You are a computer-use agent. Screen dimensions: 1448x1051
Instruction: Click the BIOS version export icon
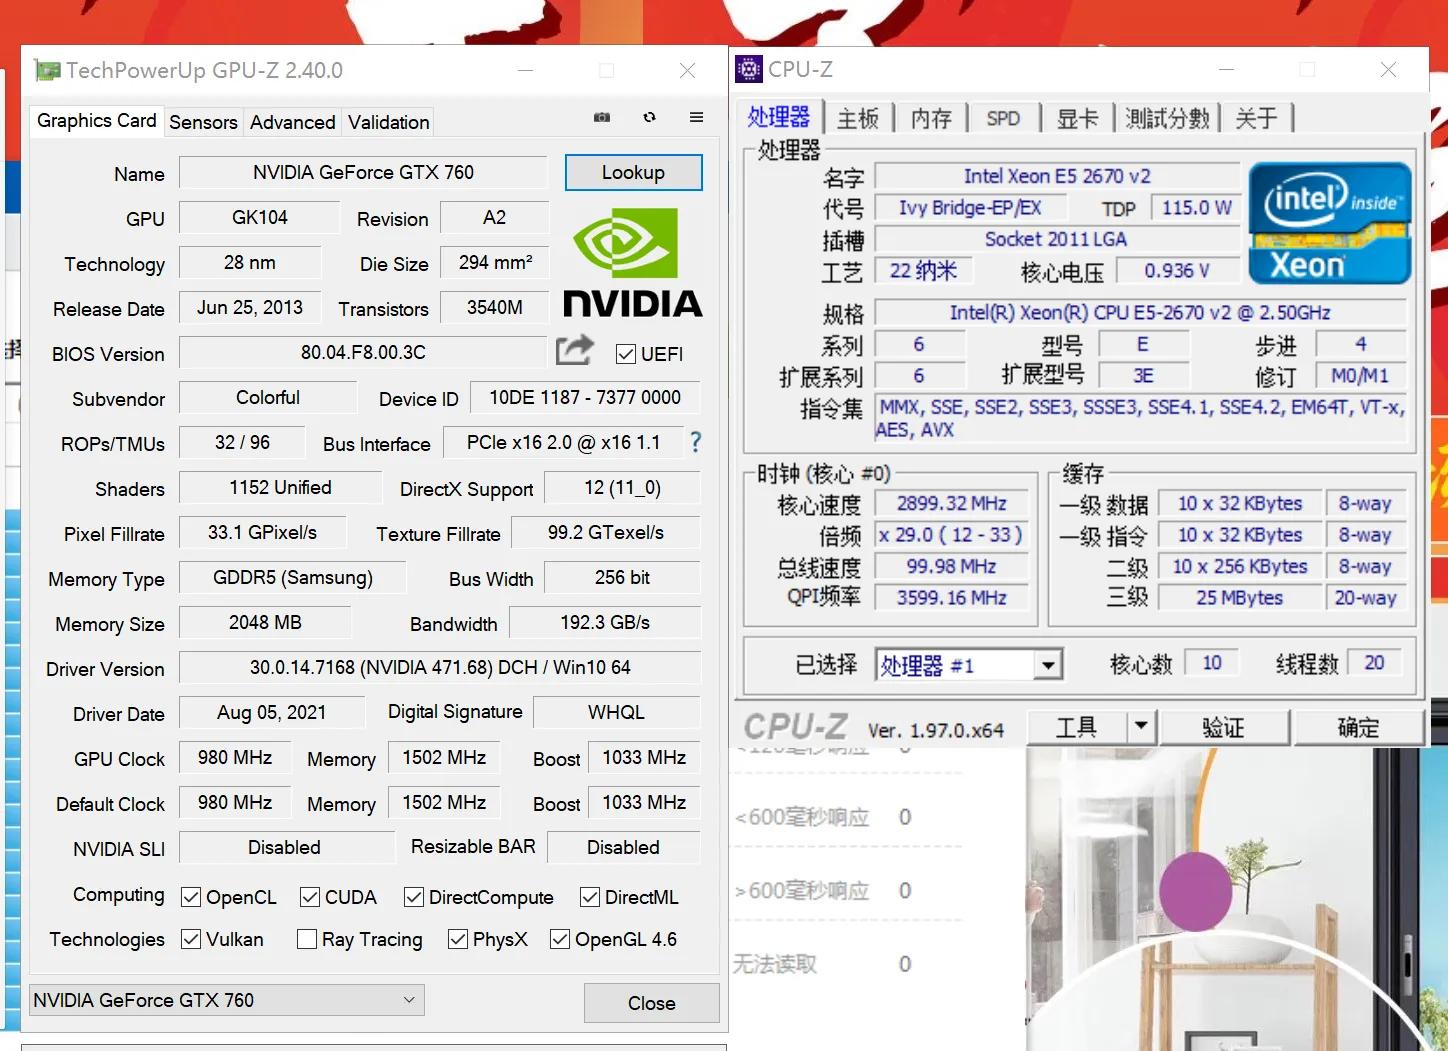pyautogui.click(x=574, y=351)
